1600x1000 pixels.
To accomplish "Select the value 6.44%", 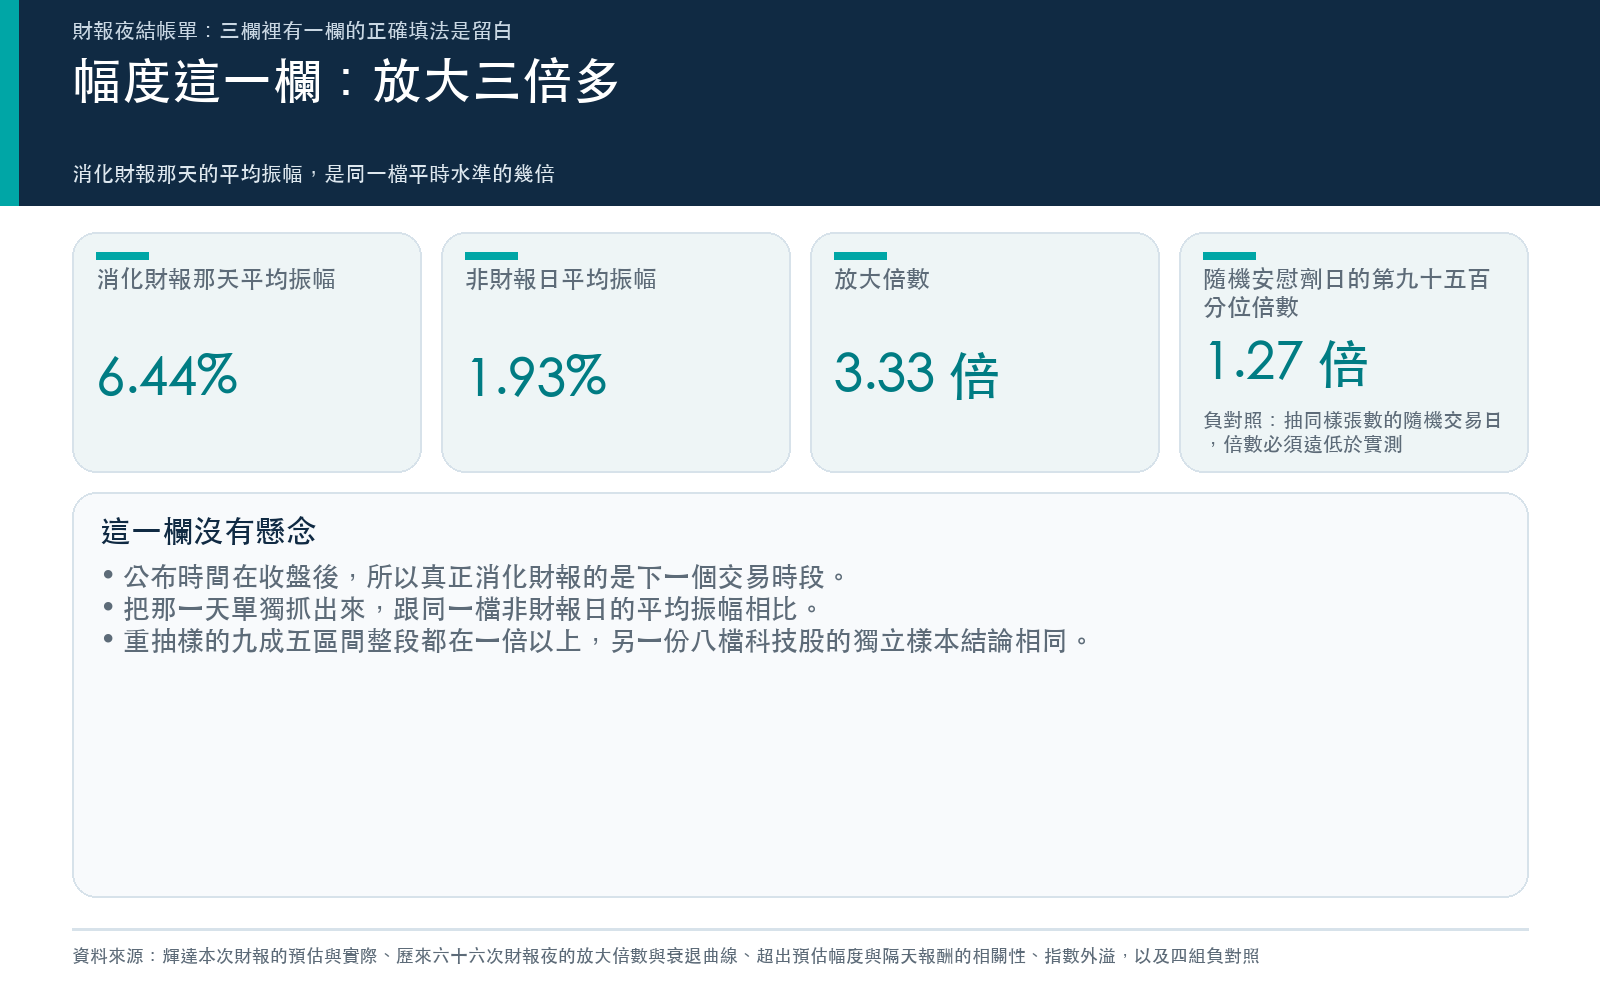I will [x=167, y=376].
